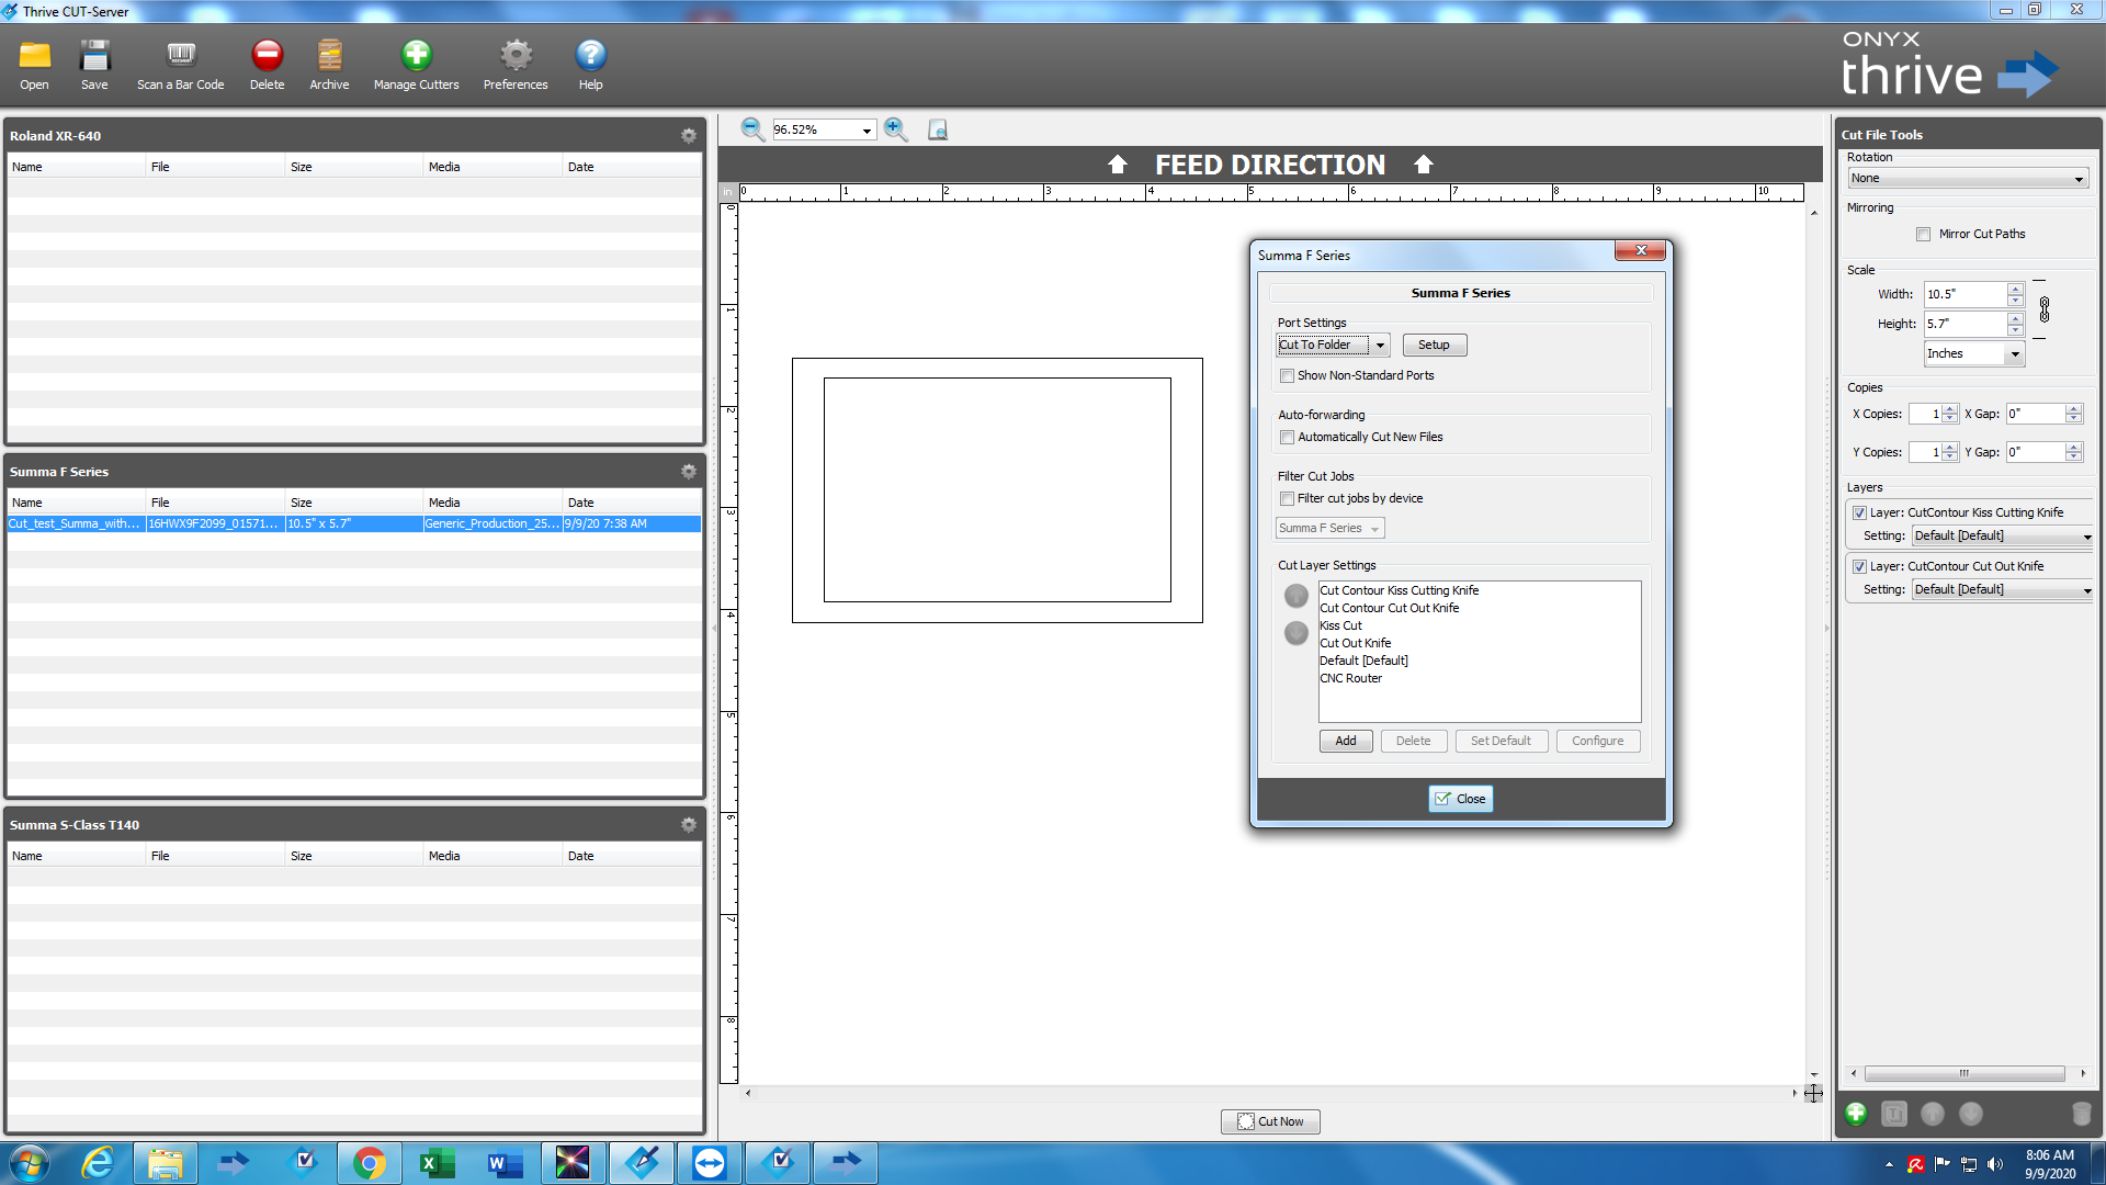2106x1185 pixels.
Task: Click pan crosshair icon at preview corner
Action: pyautogui.click(x=1813, y=1093)
